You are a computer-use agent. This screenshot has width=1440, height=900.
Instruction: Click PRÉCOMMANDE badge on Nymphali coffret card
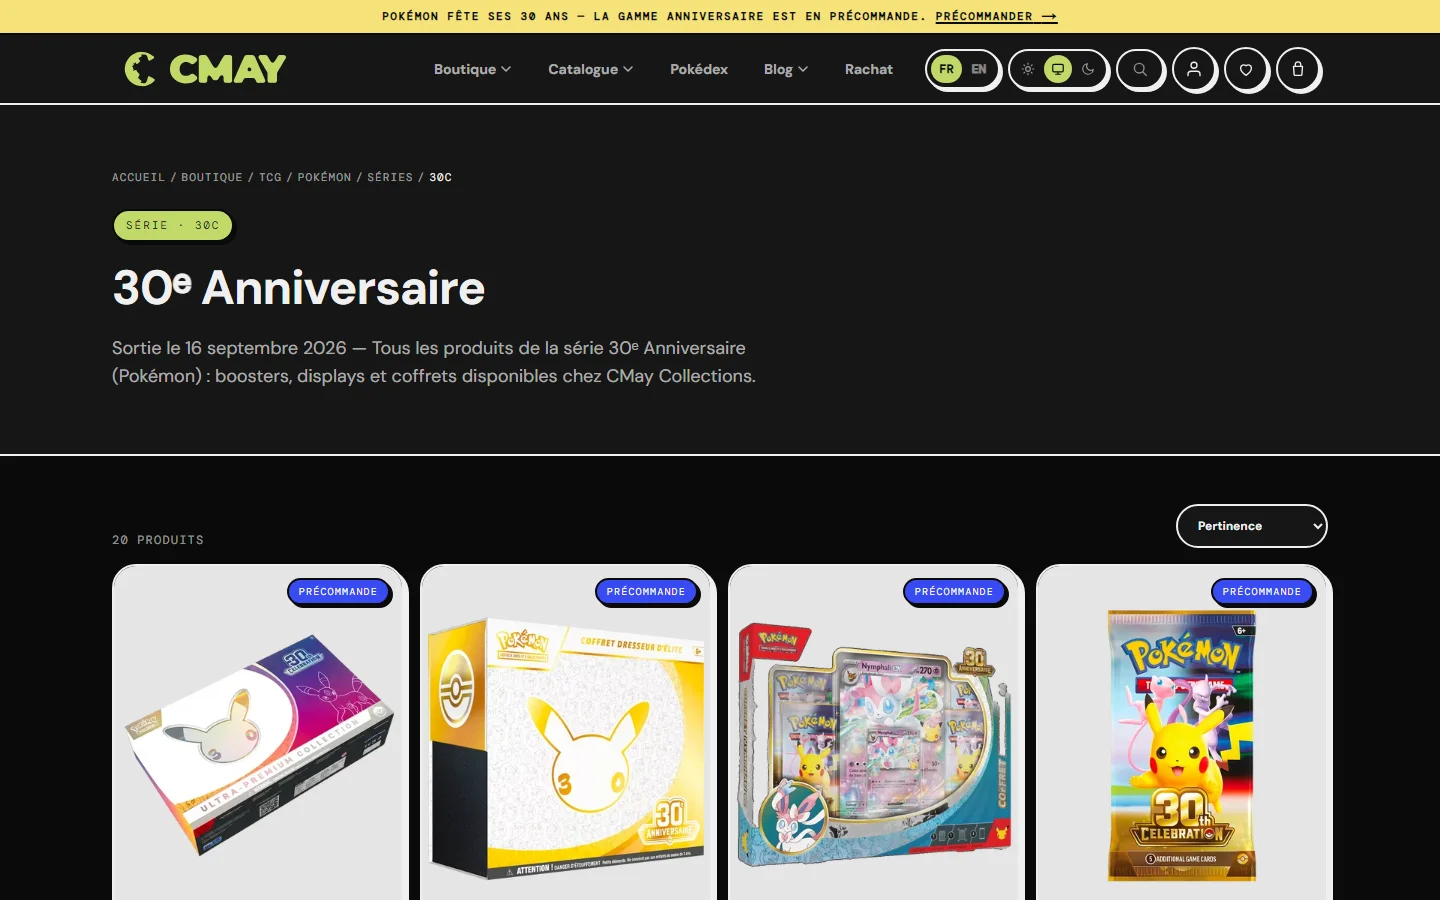point(954,592)
